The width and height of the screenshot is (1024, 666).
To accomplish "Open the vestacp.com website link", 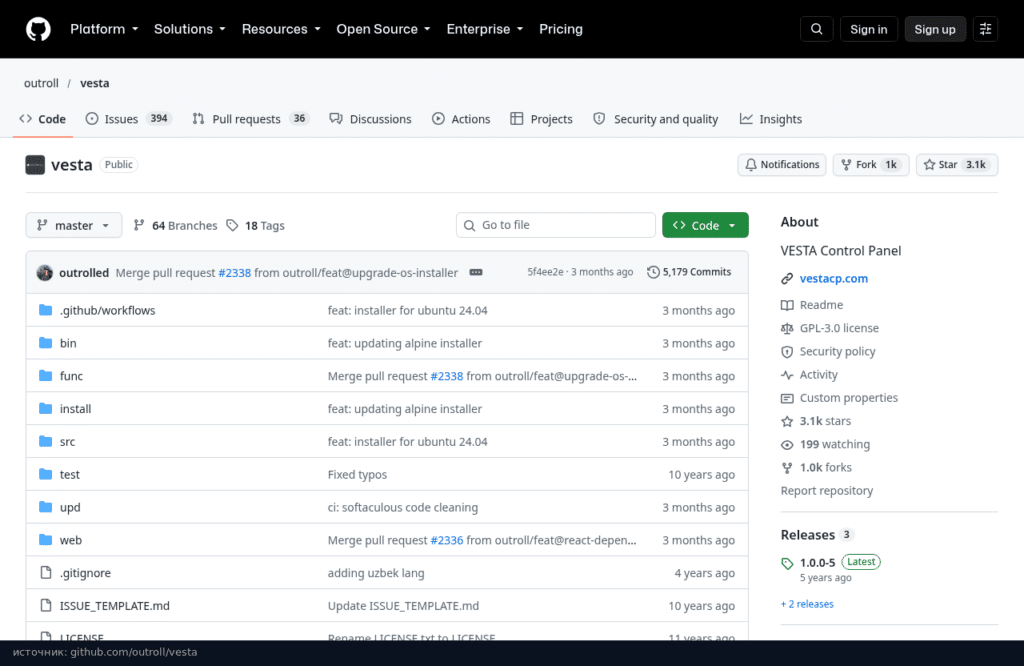I will [x=834, y=279].
